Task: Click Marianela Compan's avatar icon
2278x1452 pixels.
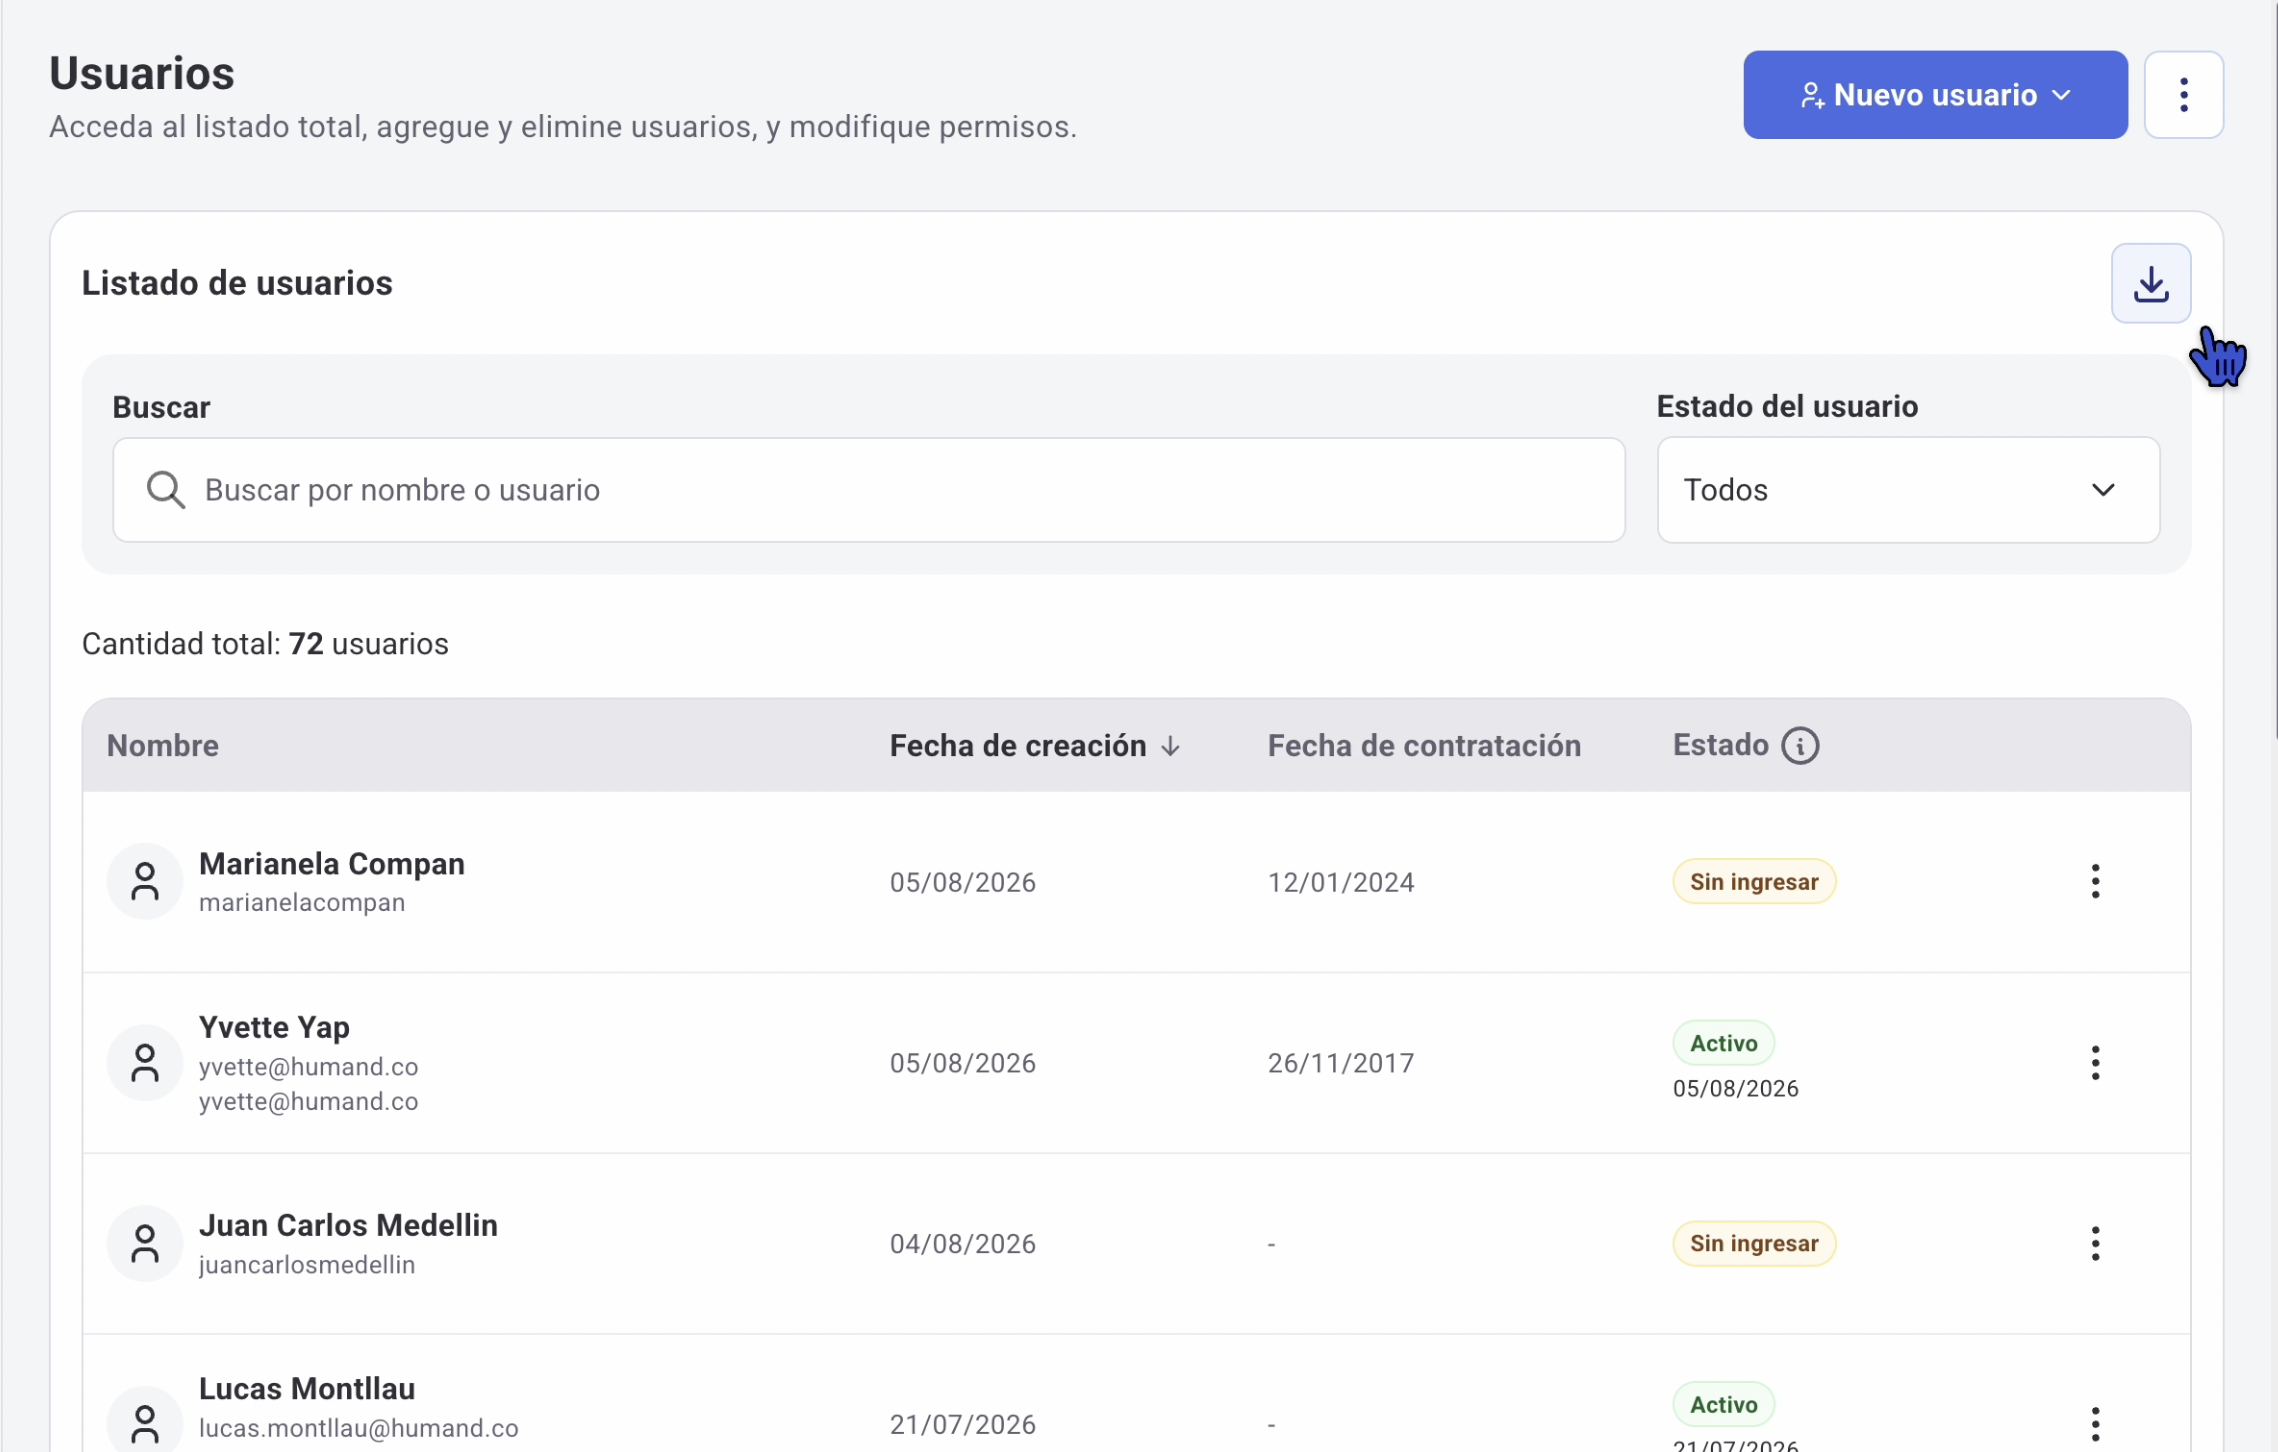Action: [145, 881]
